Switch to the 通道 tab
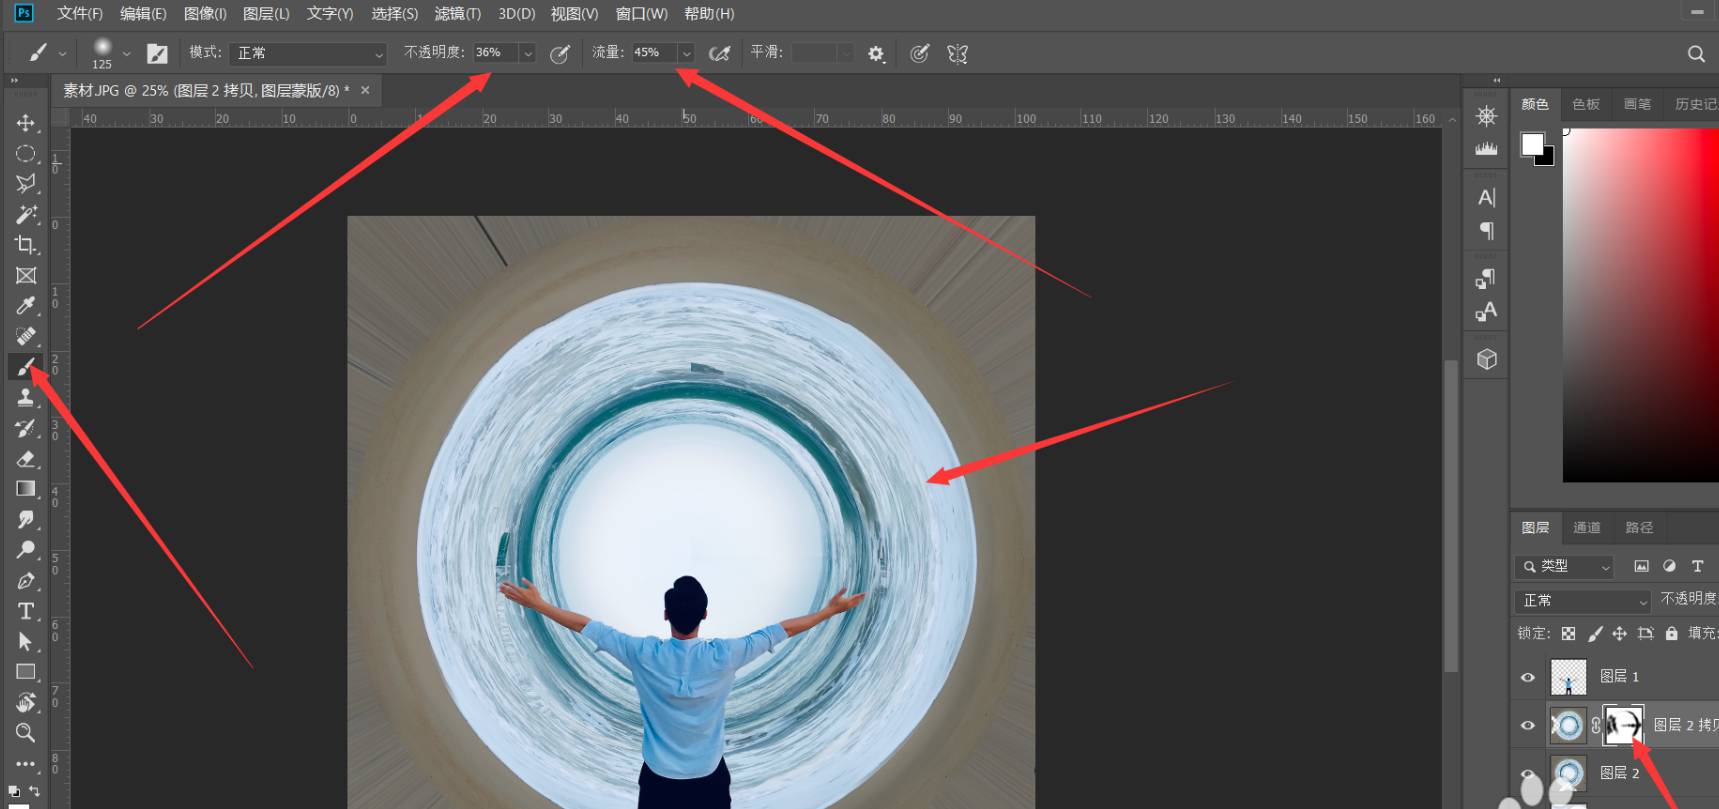The height and width of the screenshot is (809, 1719). pos(1586,527)
